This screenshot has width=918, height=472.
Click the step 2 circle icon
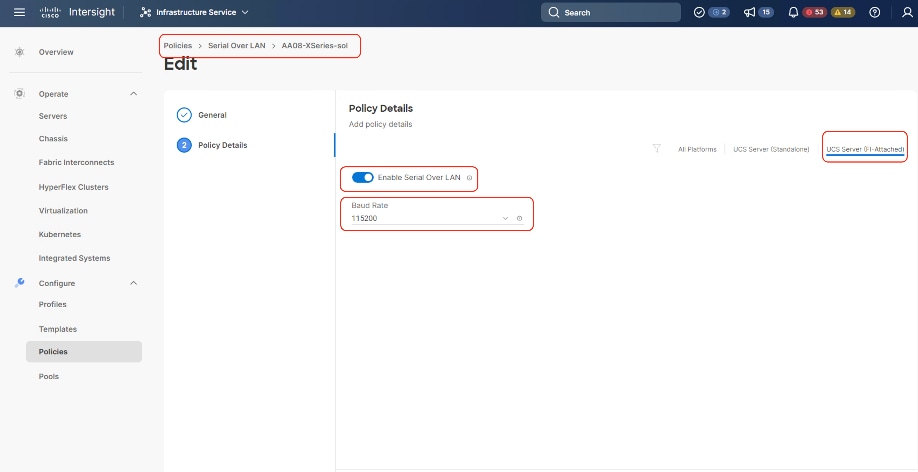click(184, 145)
